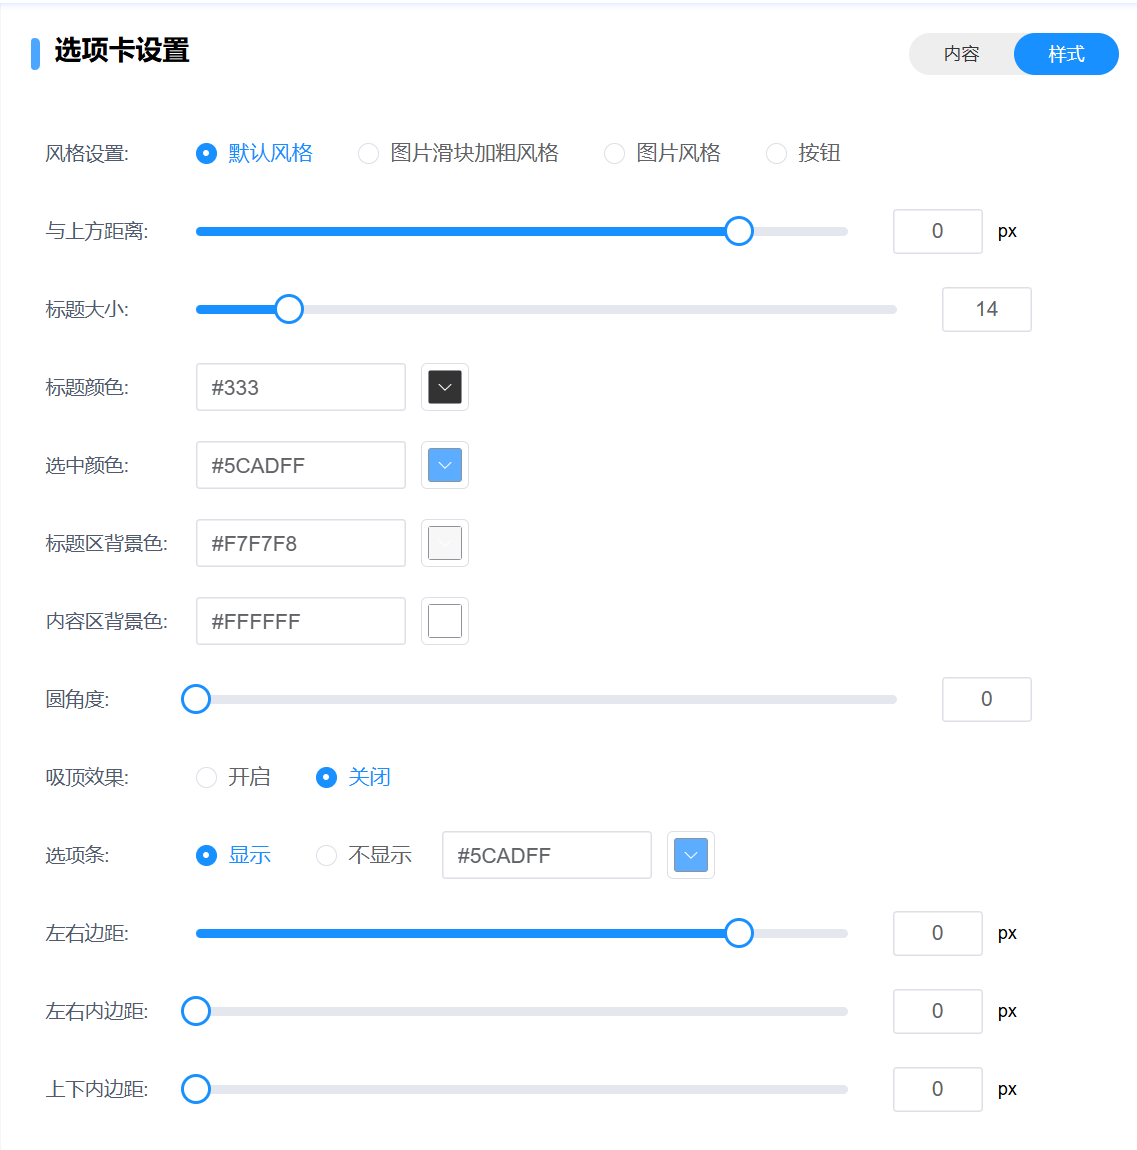Select 不显示 for 选项条
Image resolution: width=1137 pixels, height=1150 pixels.
point(327,855)
